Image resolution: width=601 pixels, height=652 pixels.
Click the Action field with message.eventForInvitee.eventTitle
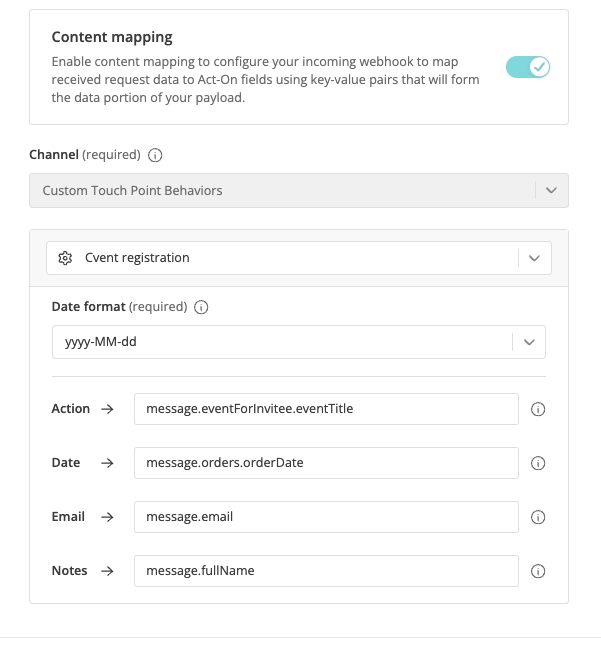326,409
